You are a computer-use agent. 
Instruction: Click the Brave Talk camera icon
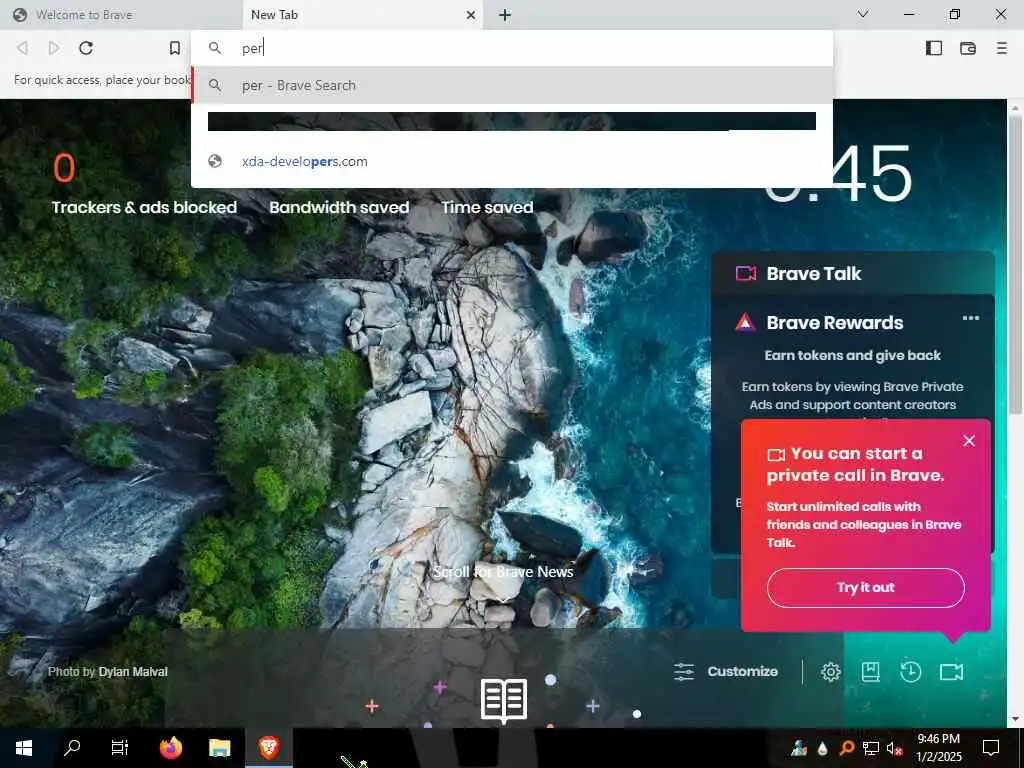746,273
